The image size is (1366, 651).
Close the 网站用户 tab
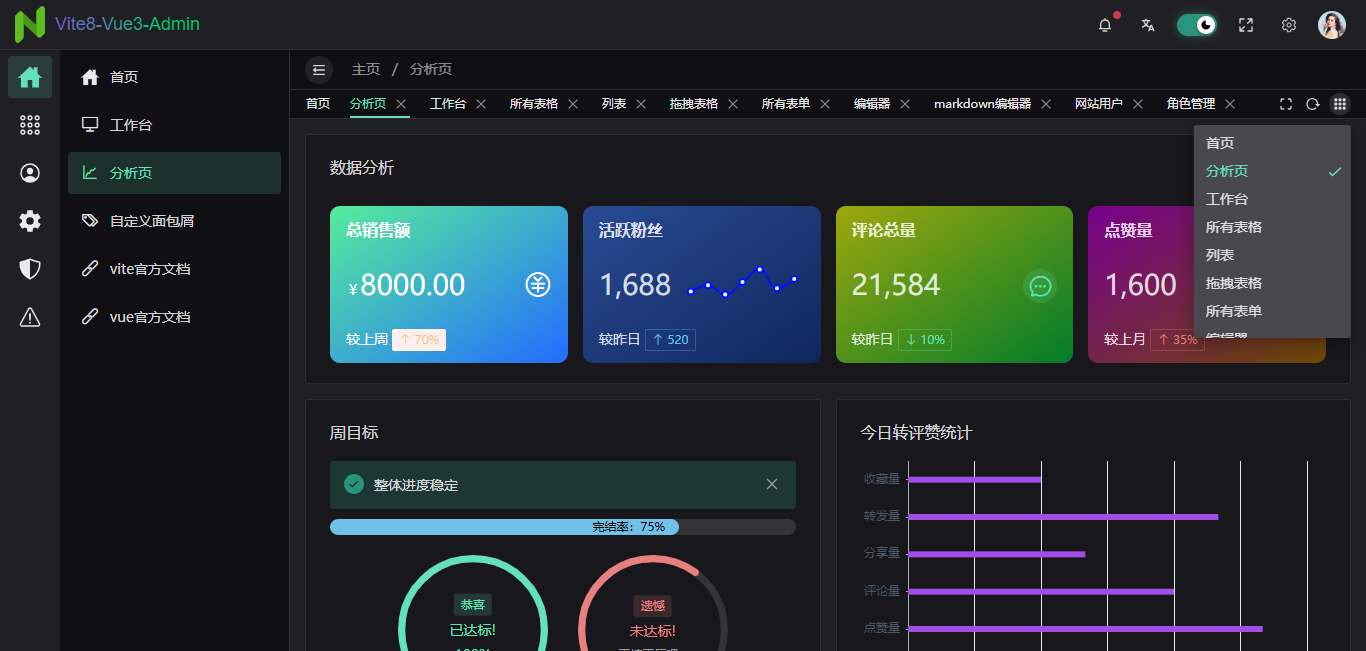(x=1138, y=104)
